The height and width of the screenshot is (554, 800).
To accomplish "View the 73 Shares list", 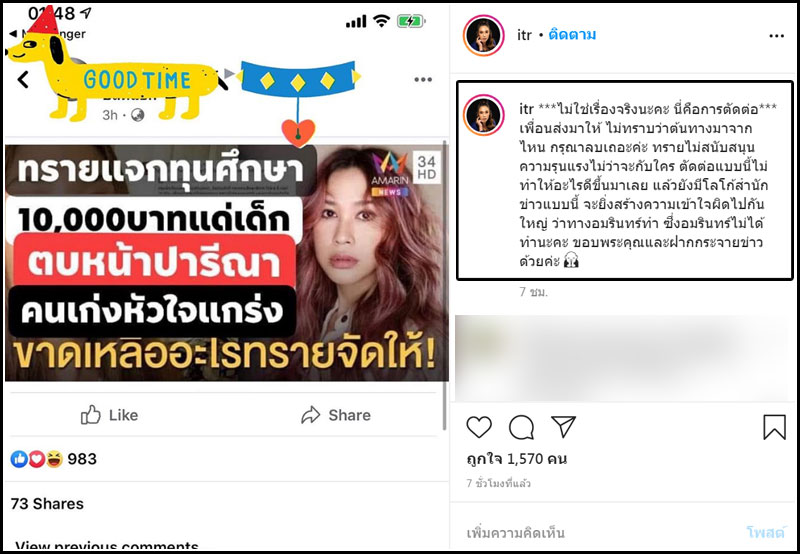I will pos(47,503).
